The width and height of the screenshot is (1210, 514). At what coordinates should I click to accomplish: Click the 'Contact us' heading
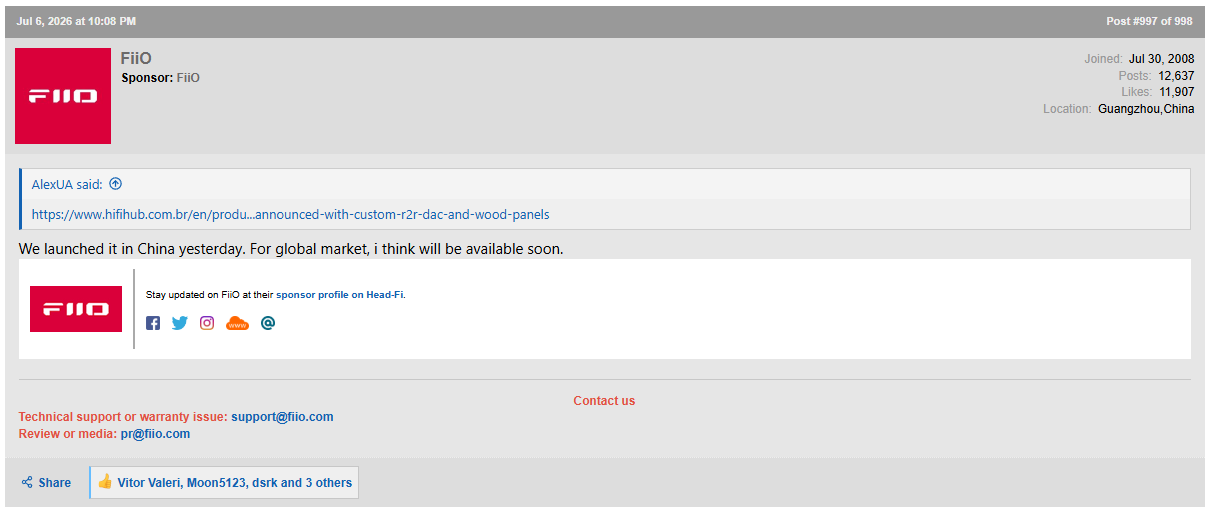pos(604,401)
